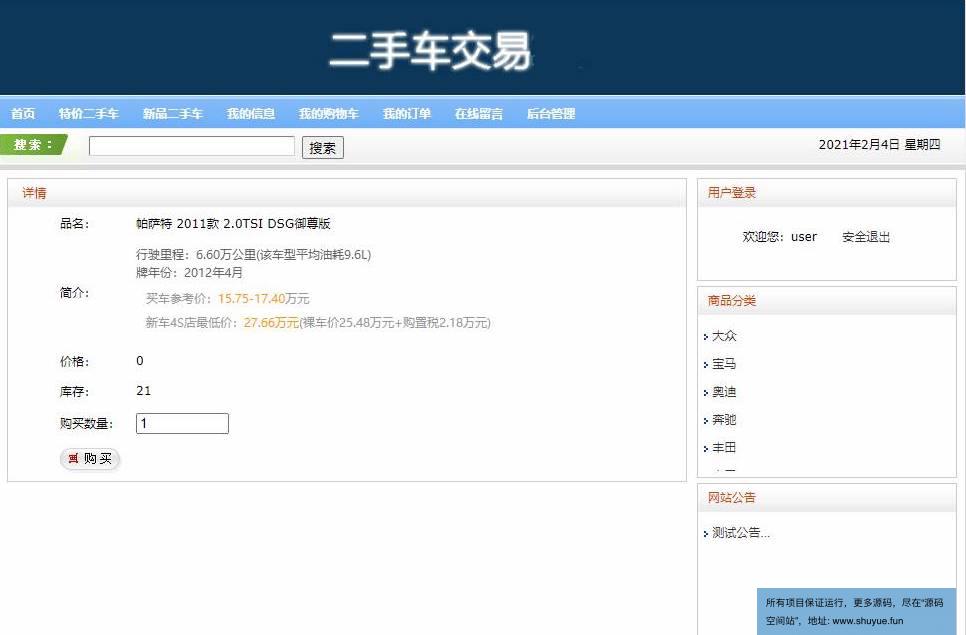Click the 牌年份 2012年4月 line
966x635 pixels.
[x=189, y=272]
